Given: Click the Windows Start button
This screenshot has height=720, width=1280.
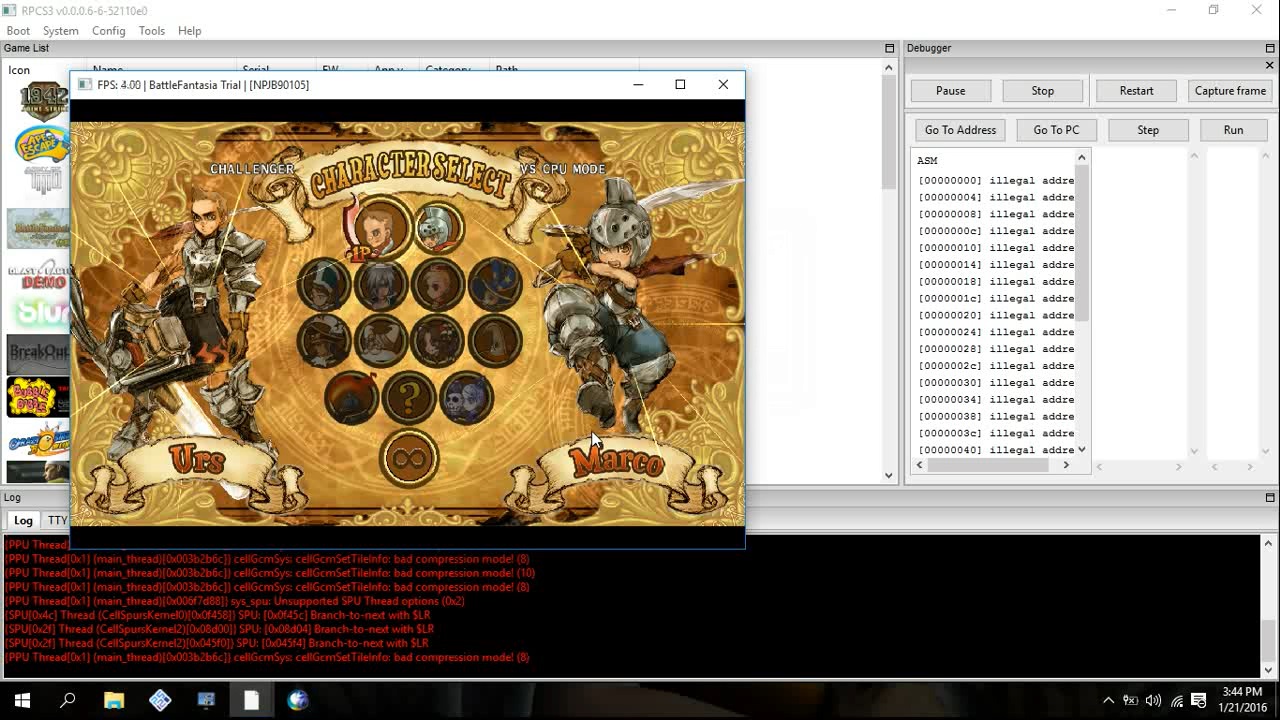Looking at the screenshot, I should tap(22, 700).
